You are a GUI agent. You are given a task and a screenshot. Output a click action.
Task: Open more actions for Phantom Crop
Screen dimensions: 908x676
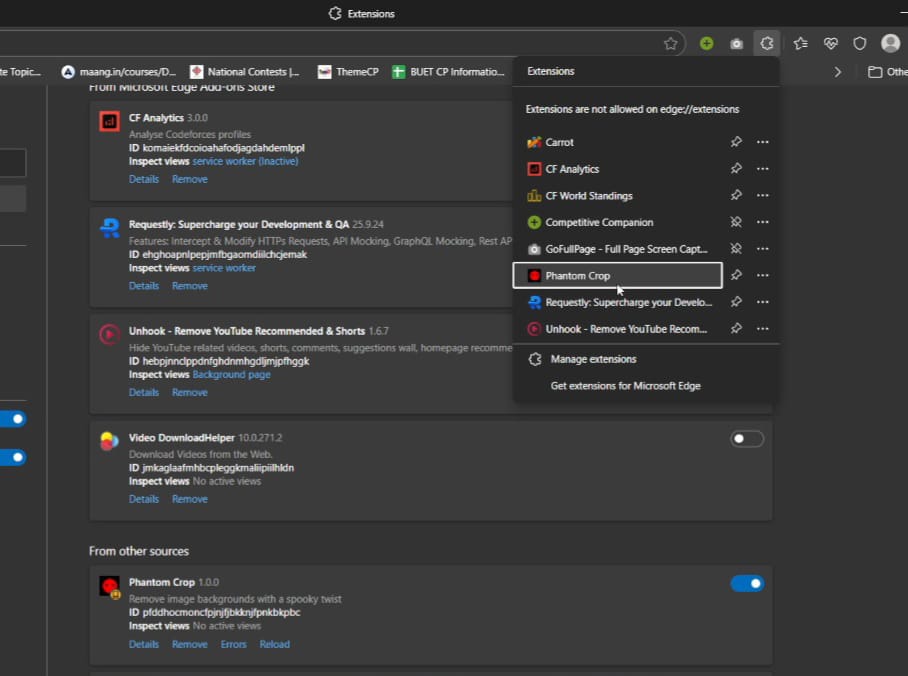tap(763, 275)
